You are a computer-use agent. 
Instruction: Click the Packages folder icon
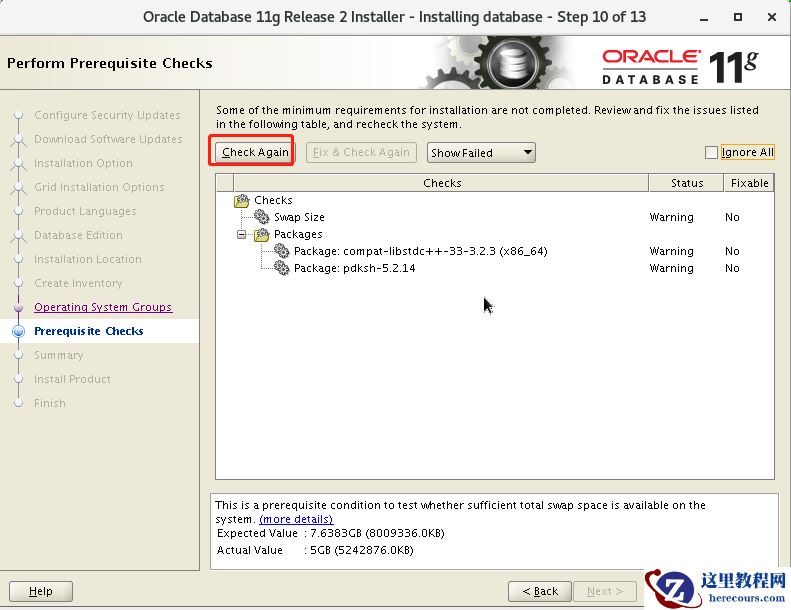[261, 234]
